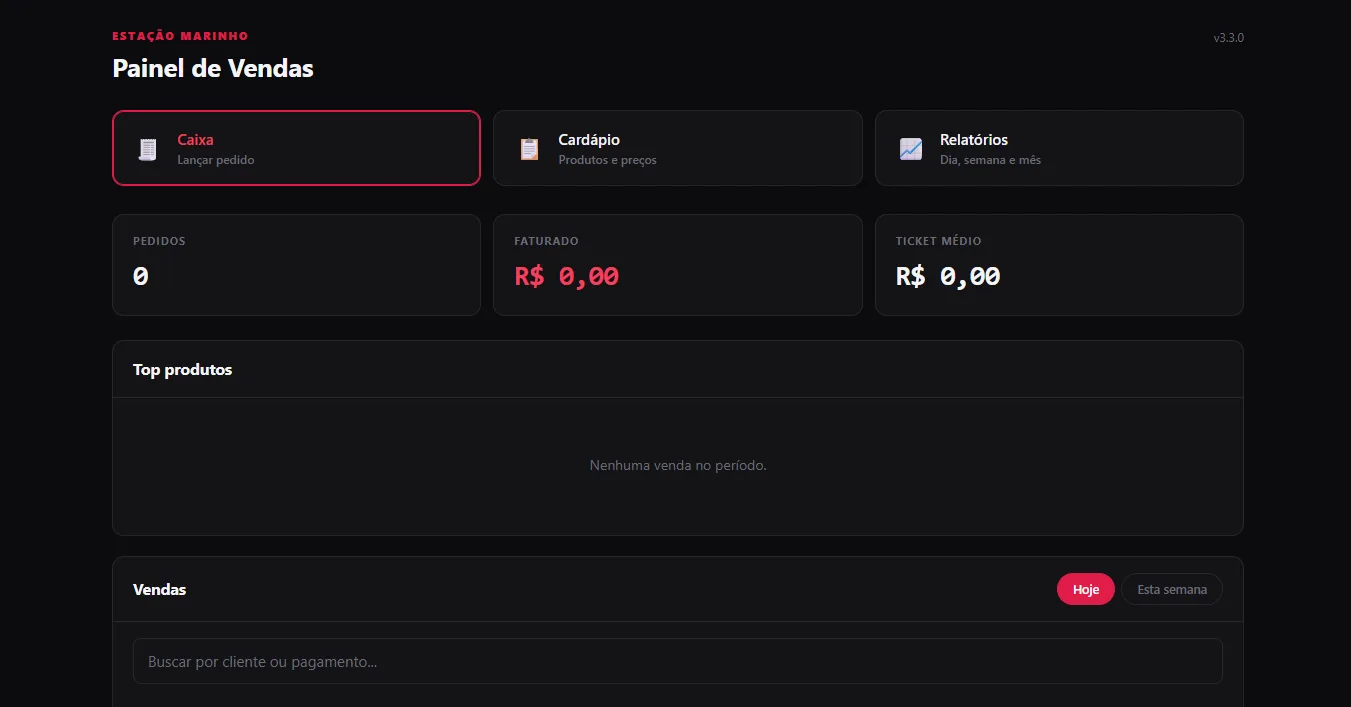Viewport: 1351px width, 707px height.
Task: Click 'Produtos e preços' subtitle text
Action: tap(608, 160)
